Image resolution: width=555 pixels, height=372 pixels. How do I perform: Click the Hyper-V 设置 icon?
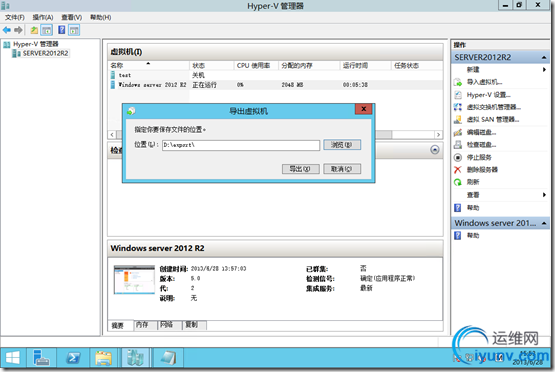point(458,95)
